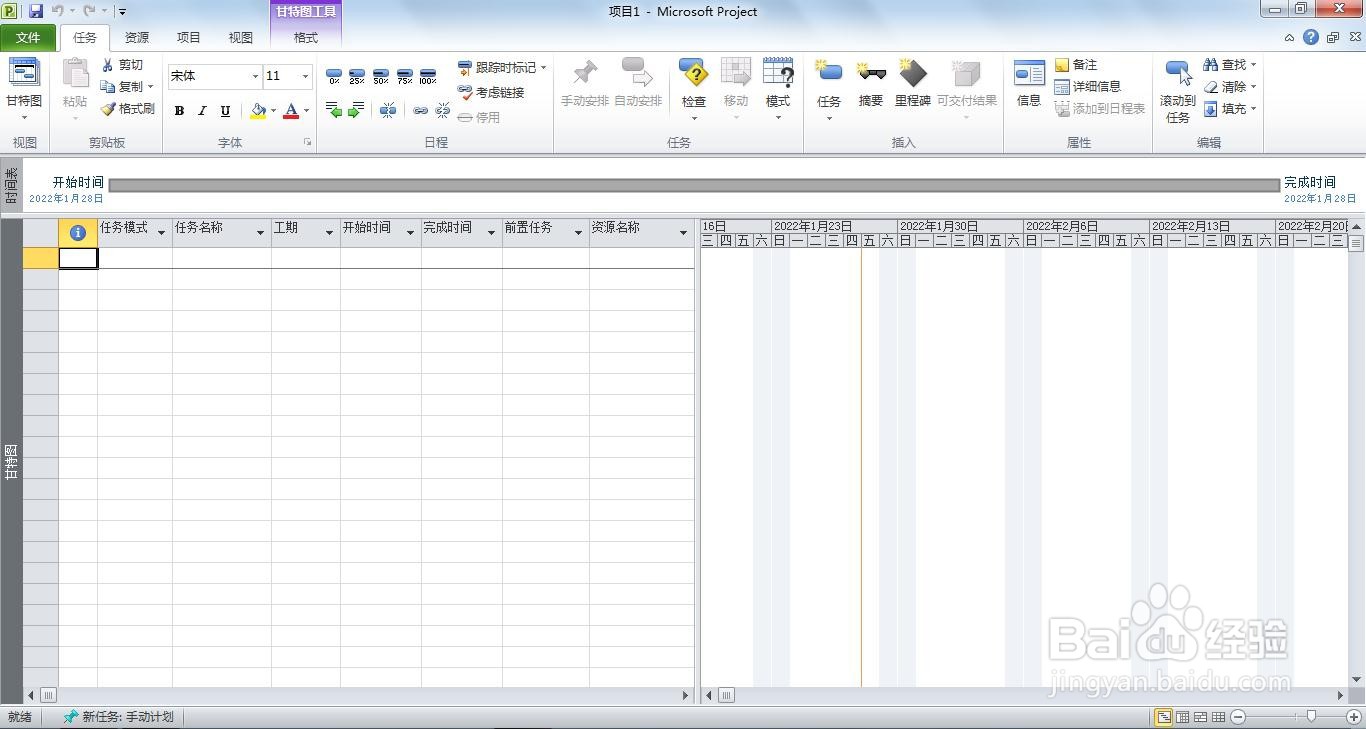Viewport: 1366px width, 729px height.
Task: Click the Unlink tasks icon
Action: click(443, 110)
